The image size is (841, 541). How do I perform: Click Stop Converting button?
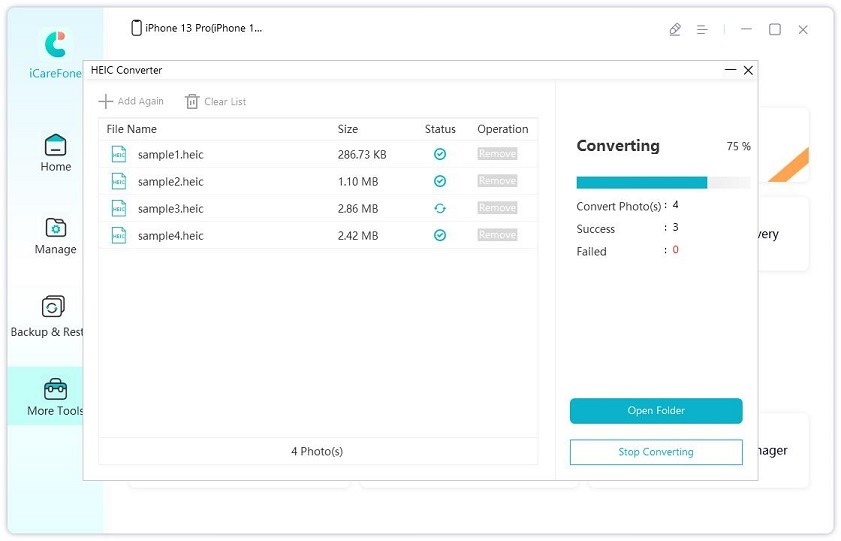(656, 452)
